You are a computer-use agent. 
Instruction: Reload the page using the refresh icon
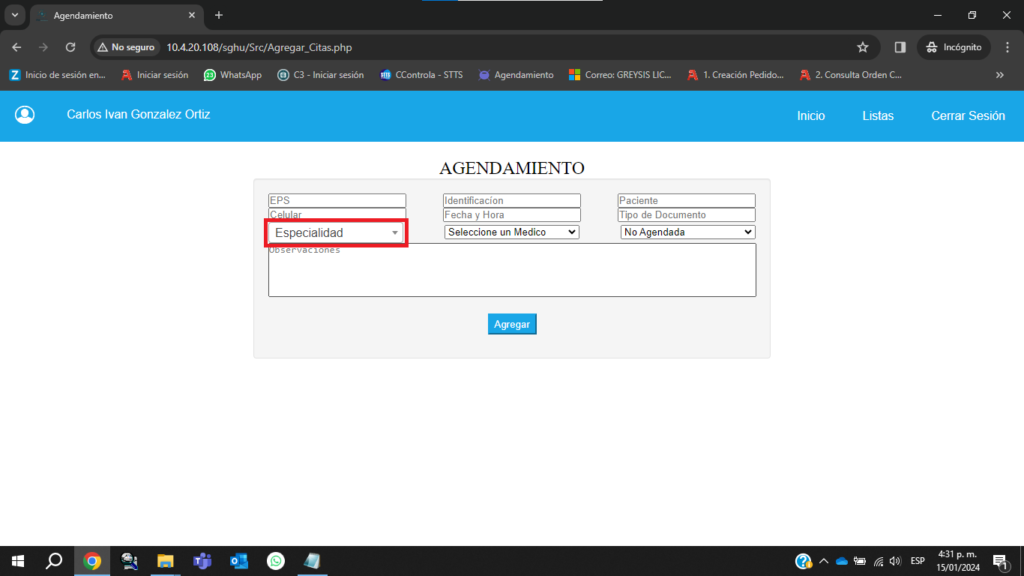[x=70, y=47]
